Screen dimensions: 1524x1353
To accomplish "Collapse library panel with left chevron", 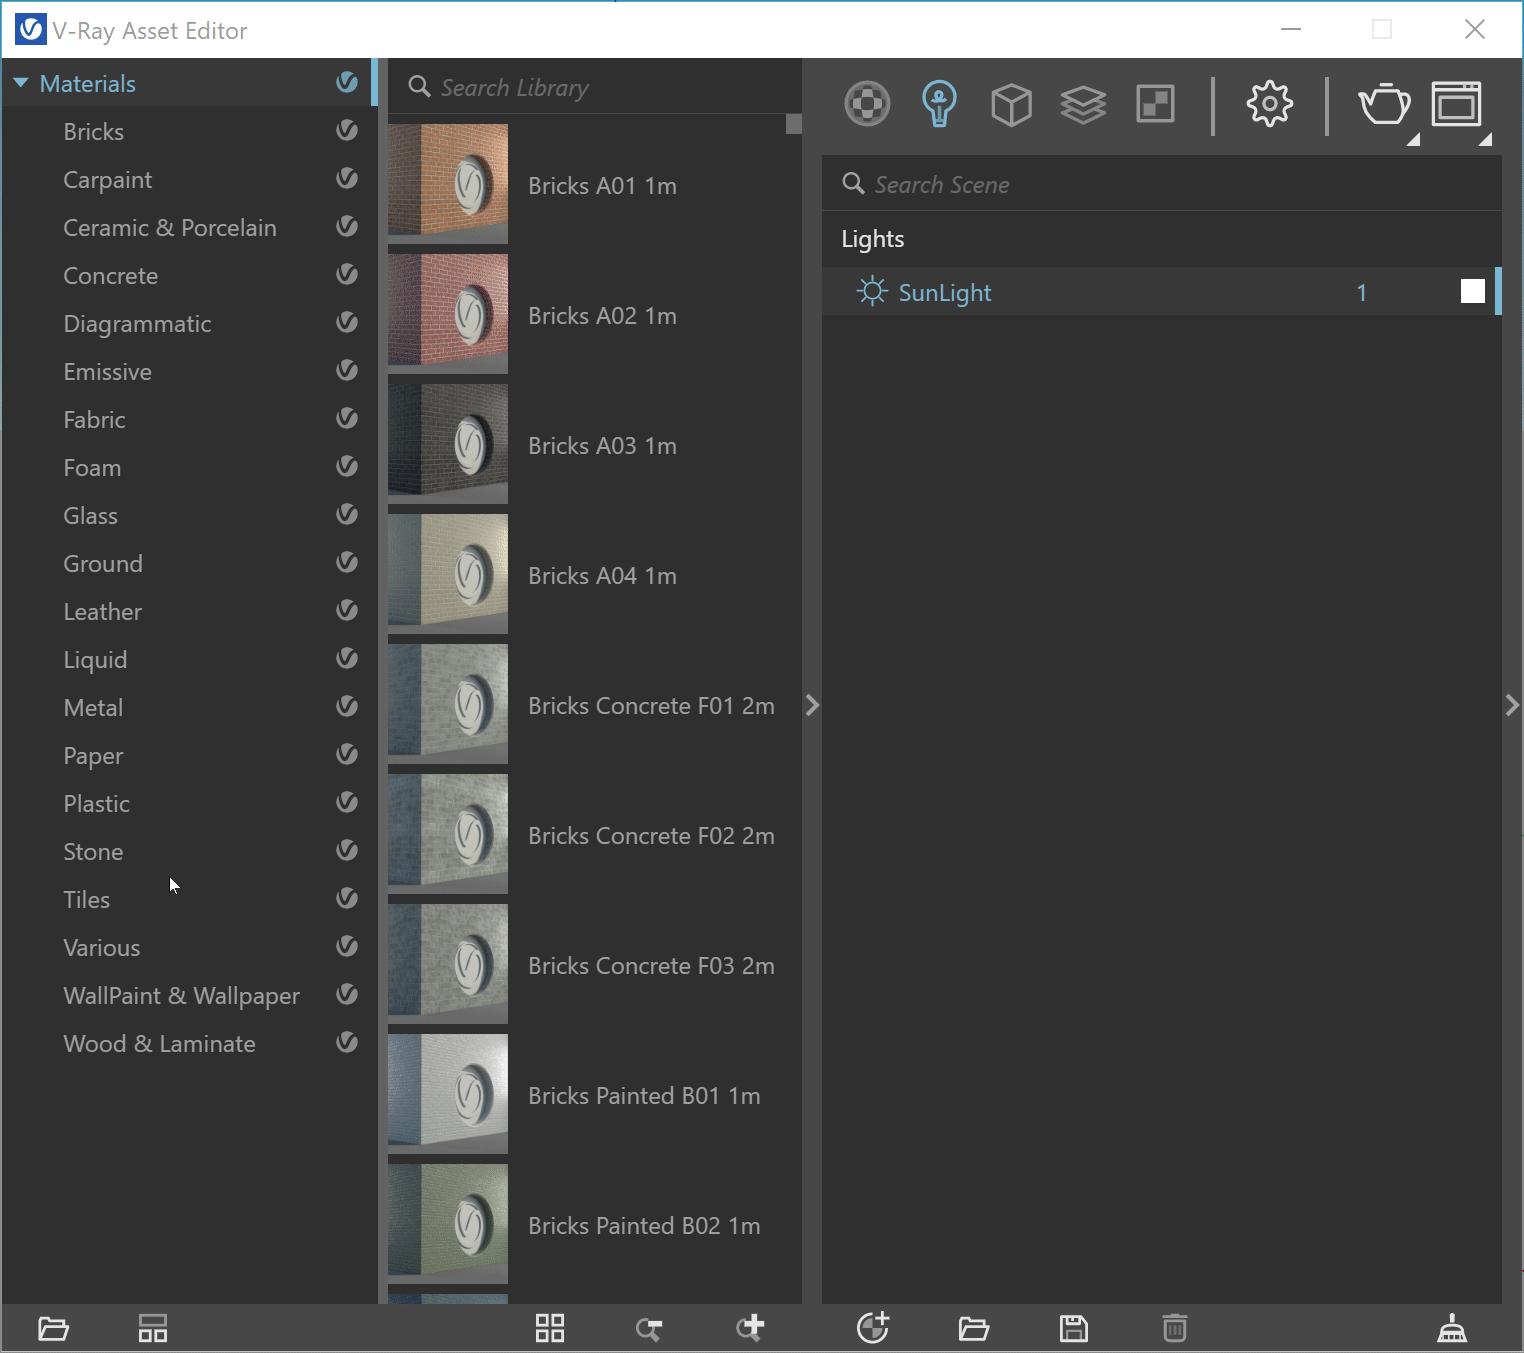I will click(812, 705).
